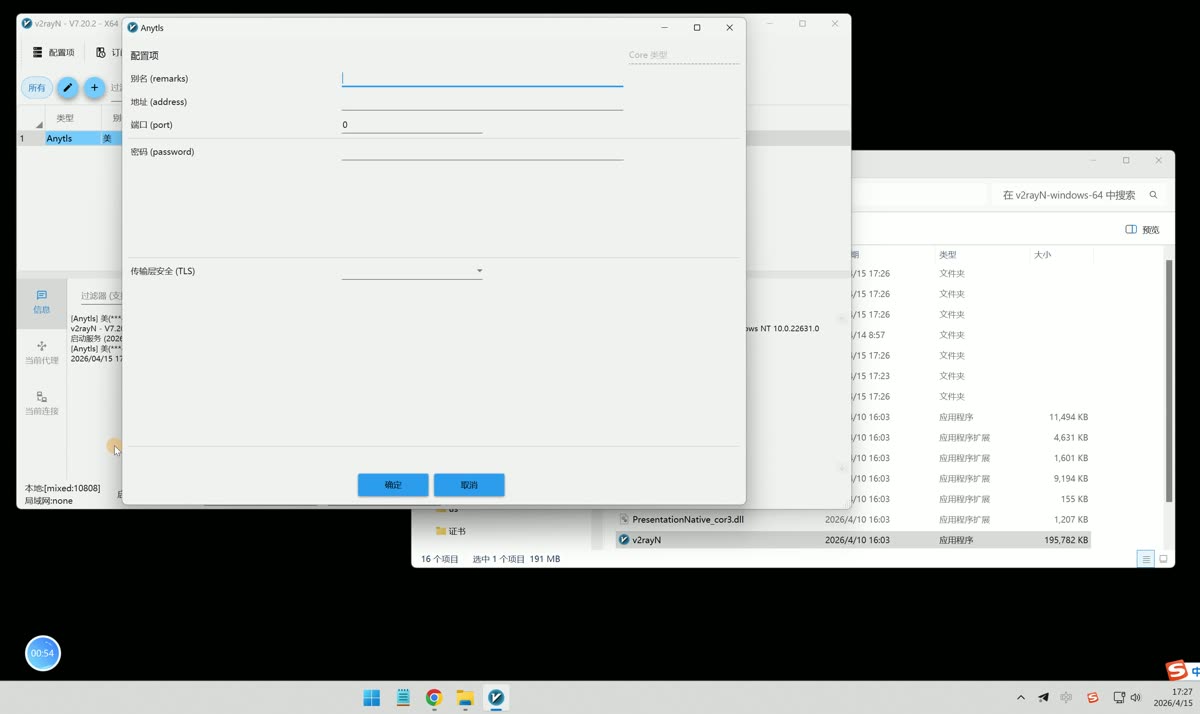This screenshot has height=714, width=1200.
Task: Click the v2rayN title bar logo
Action: (27, 23)
